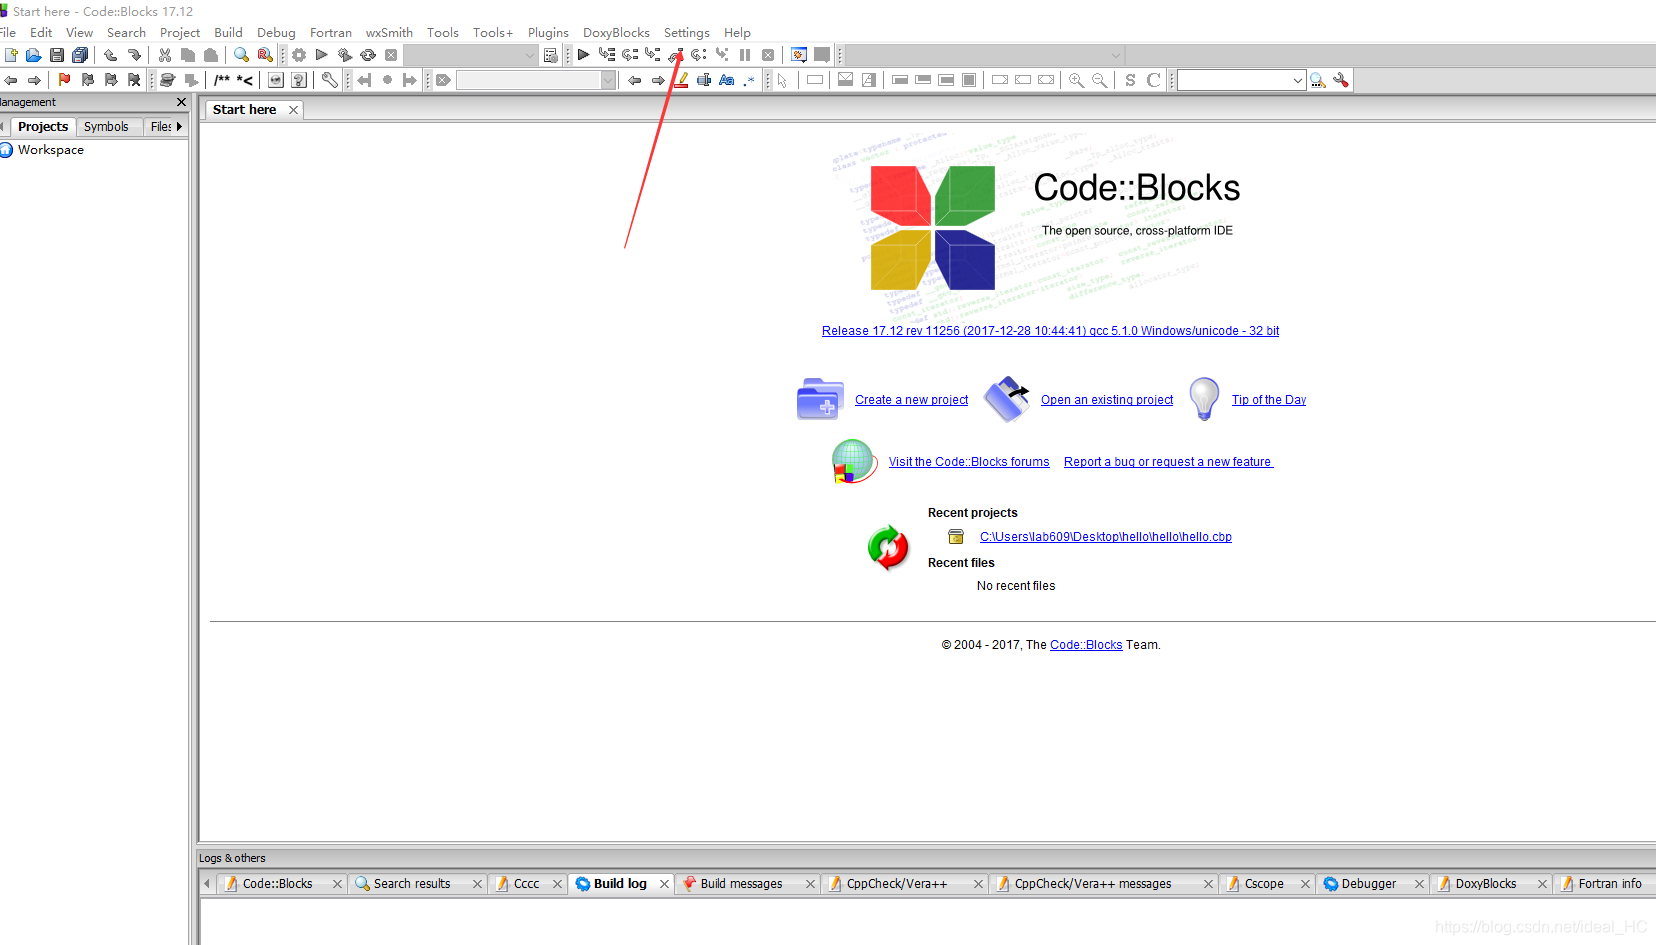Image resolution: width=1656 pixels, height=945 pixels.
Task: Click the Zoom out magnifier icon
Action: (x=1099, y=80)
